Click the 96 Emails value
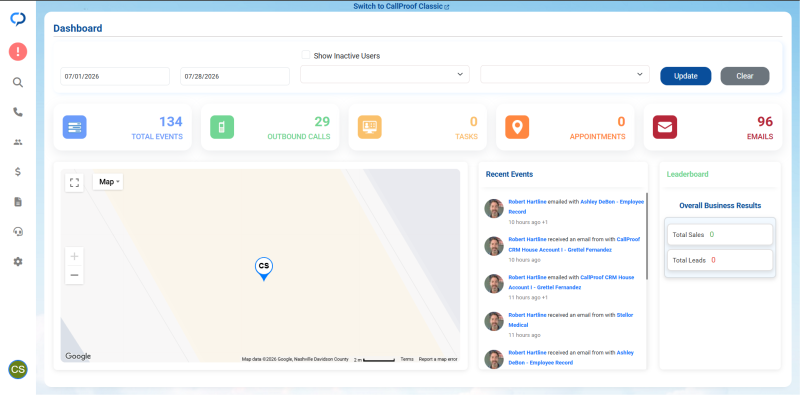This screenshot has height=395, width=800. tap(765, 121)
